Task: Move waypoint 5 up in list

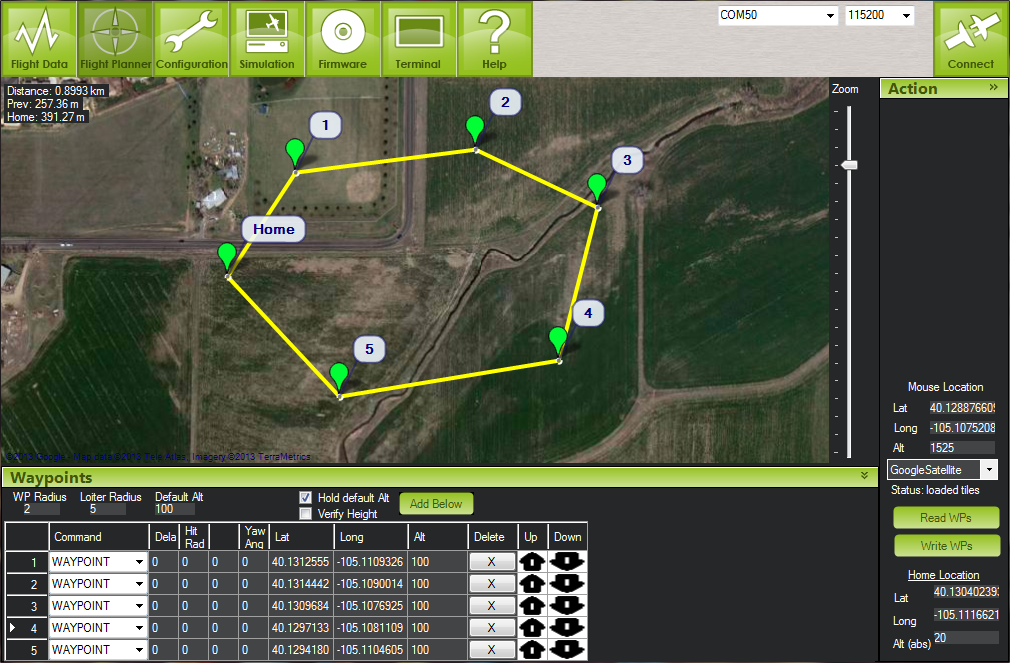Action: point(531,649)
